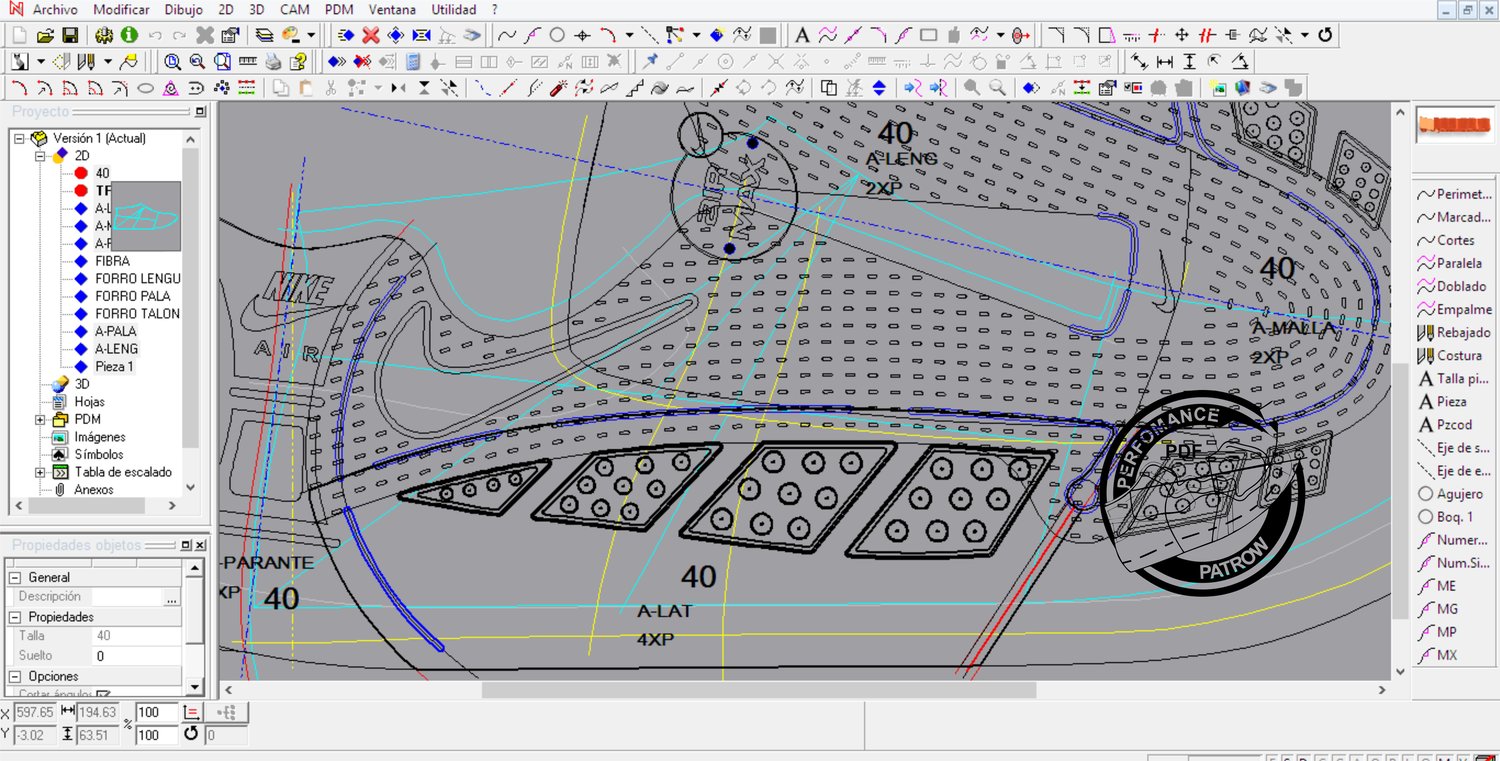Select the Anexos tree item
This screenshot has width=1500, height=761.
tap(94, 490)
